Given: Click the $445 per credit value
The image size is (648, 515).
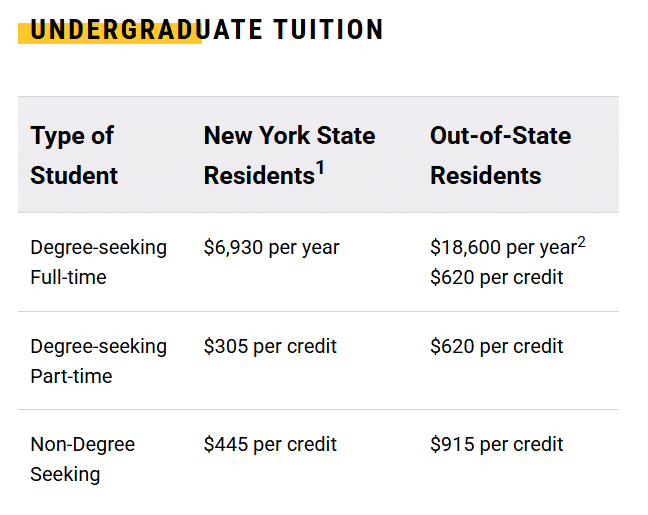Looking at the screenshot, I should (270, 444).
